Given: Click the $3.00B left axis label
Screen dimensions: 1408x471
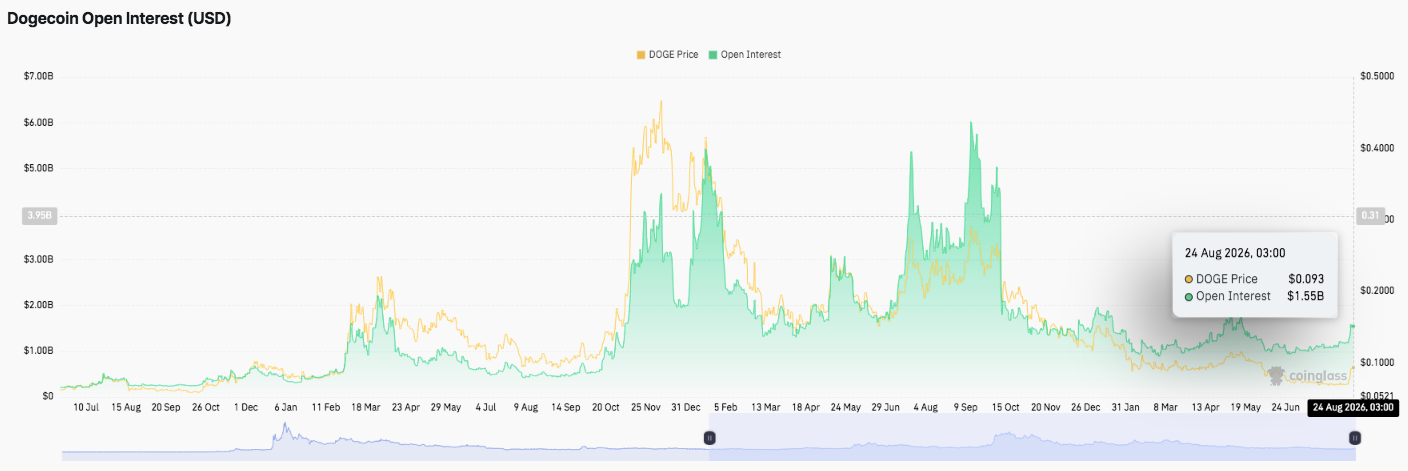Looking at the screenshot, I should (40, 259).
